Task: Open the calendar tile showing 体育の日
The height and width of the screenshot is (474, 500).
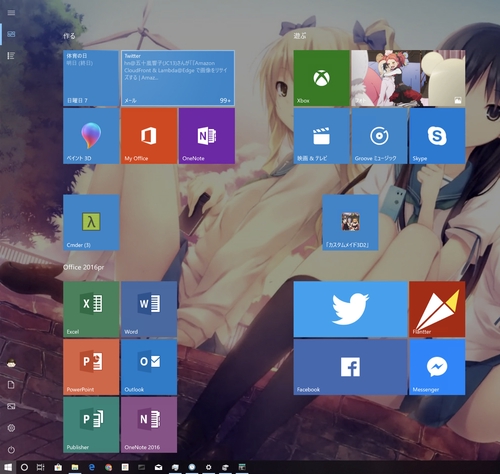Action: (91, 78)
